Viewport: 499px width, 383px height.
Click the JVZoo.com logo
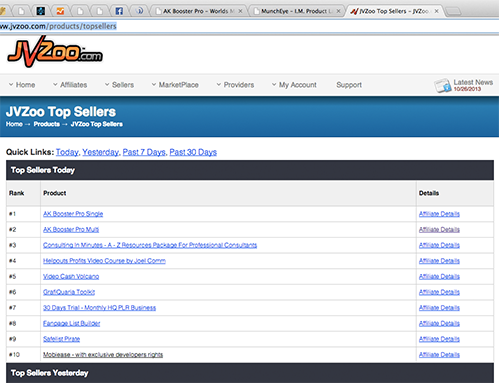(x=55, y=52)
